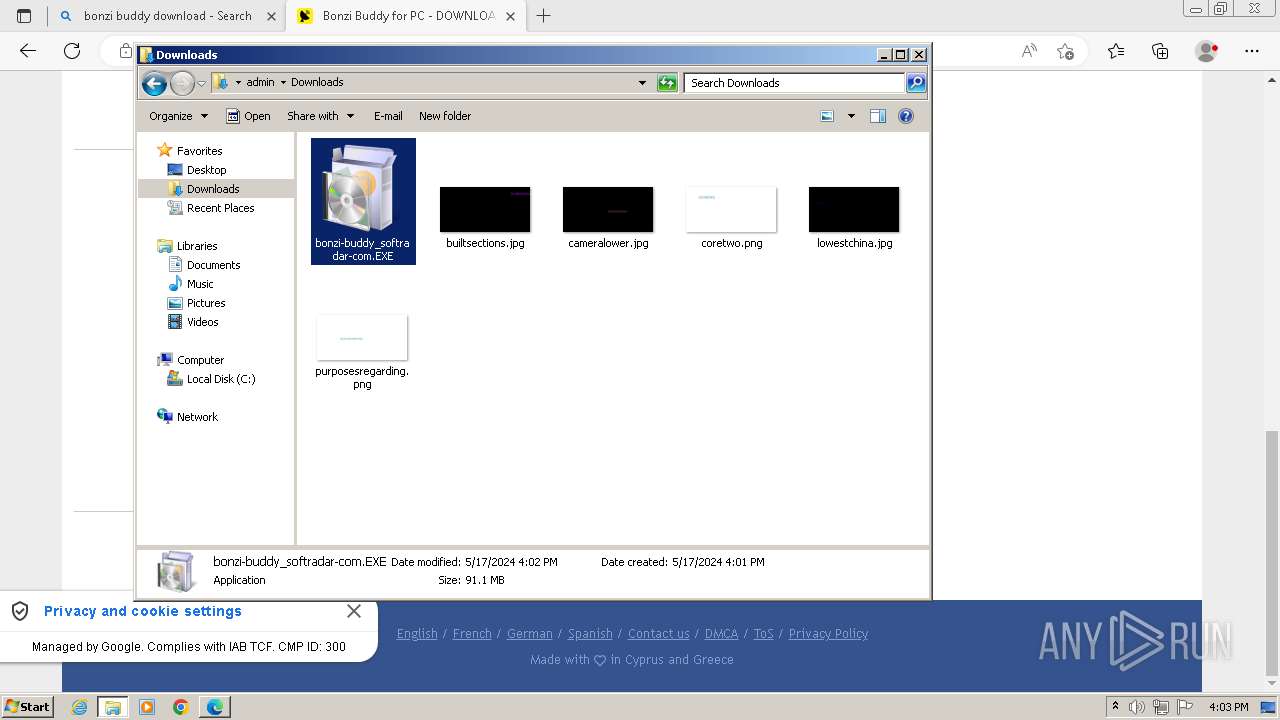Click the Change your view icon
Image resolution: width=1280 pixels, height=720 pixels.
pos(827,116)
